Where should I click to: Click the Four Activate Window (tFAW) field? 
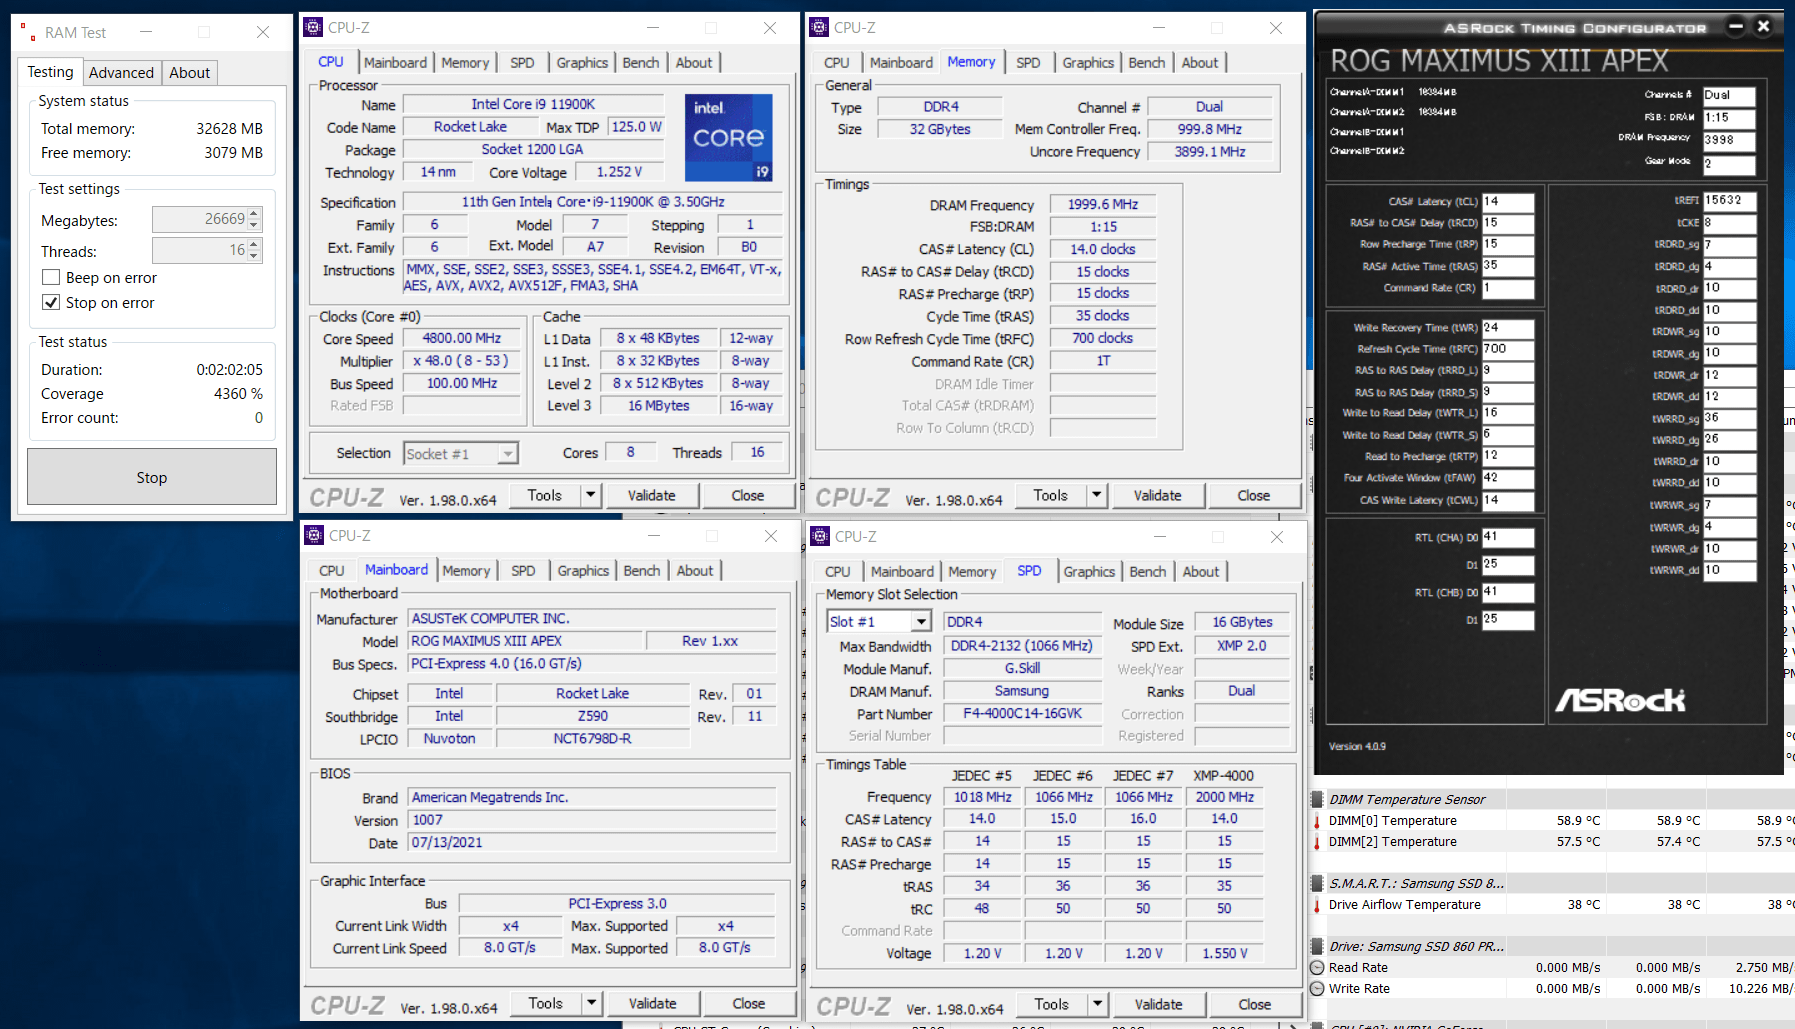(1507, 478)
